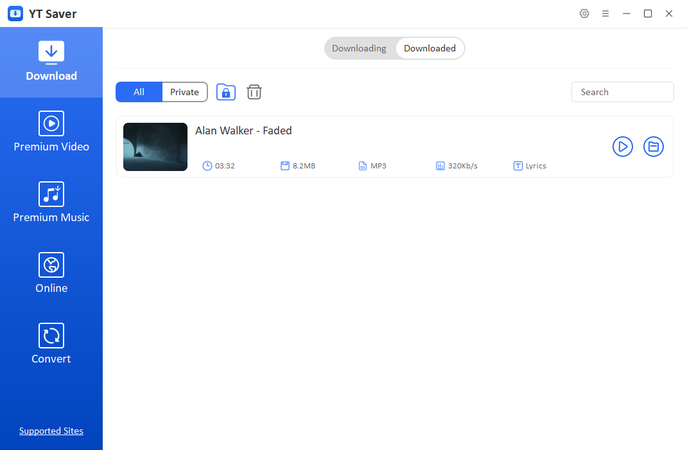
Task: Select the Private filter
Action: pos(184,92)
